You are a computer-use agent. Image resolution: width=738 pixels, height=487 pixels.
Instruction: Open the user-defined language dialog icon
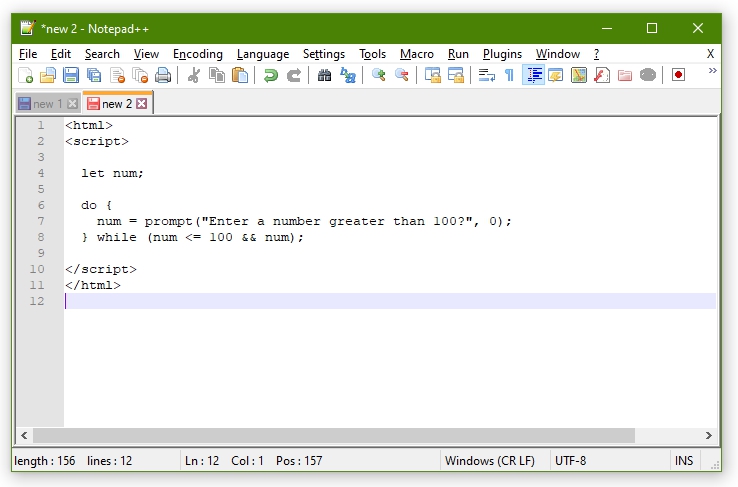(x=556, y=75)
